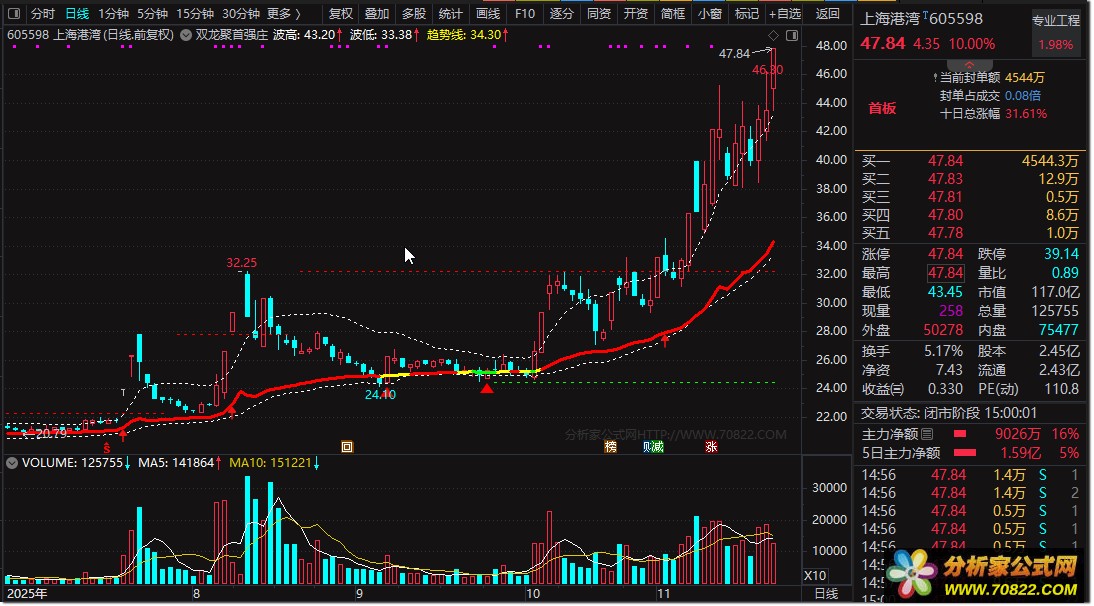
Task: Click the 榜 event marker icon
Action: coord(610,447)
